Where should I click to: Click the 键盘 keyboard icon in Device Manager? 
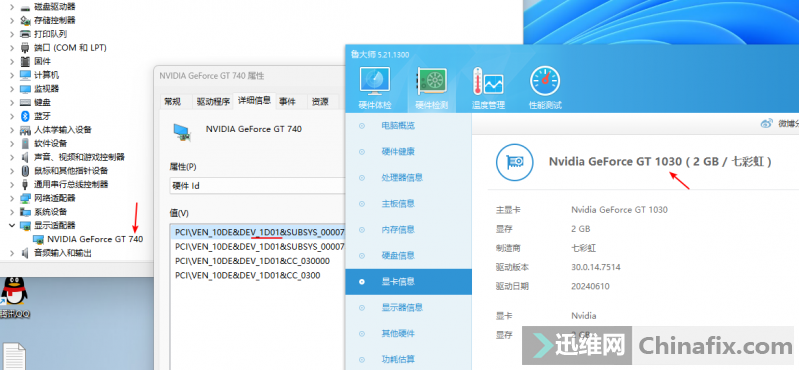pyautogui.click(x=25, y=102)
